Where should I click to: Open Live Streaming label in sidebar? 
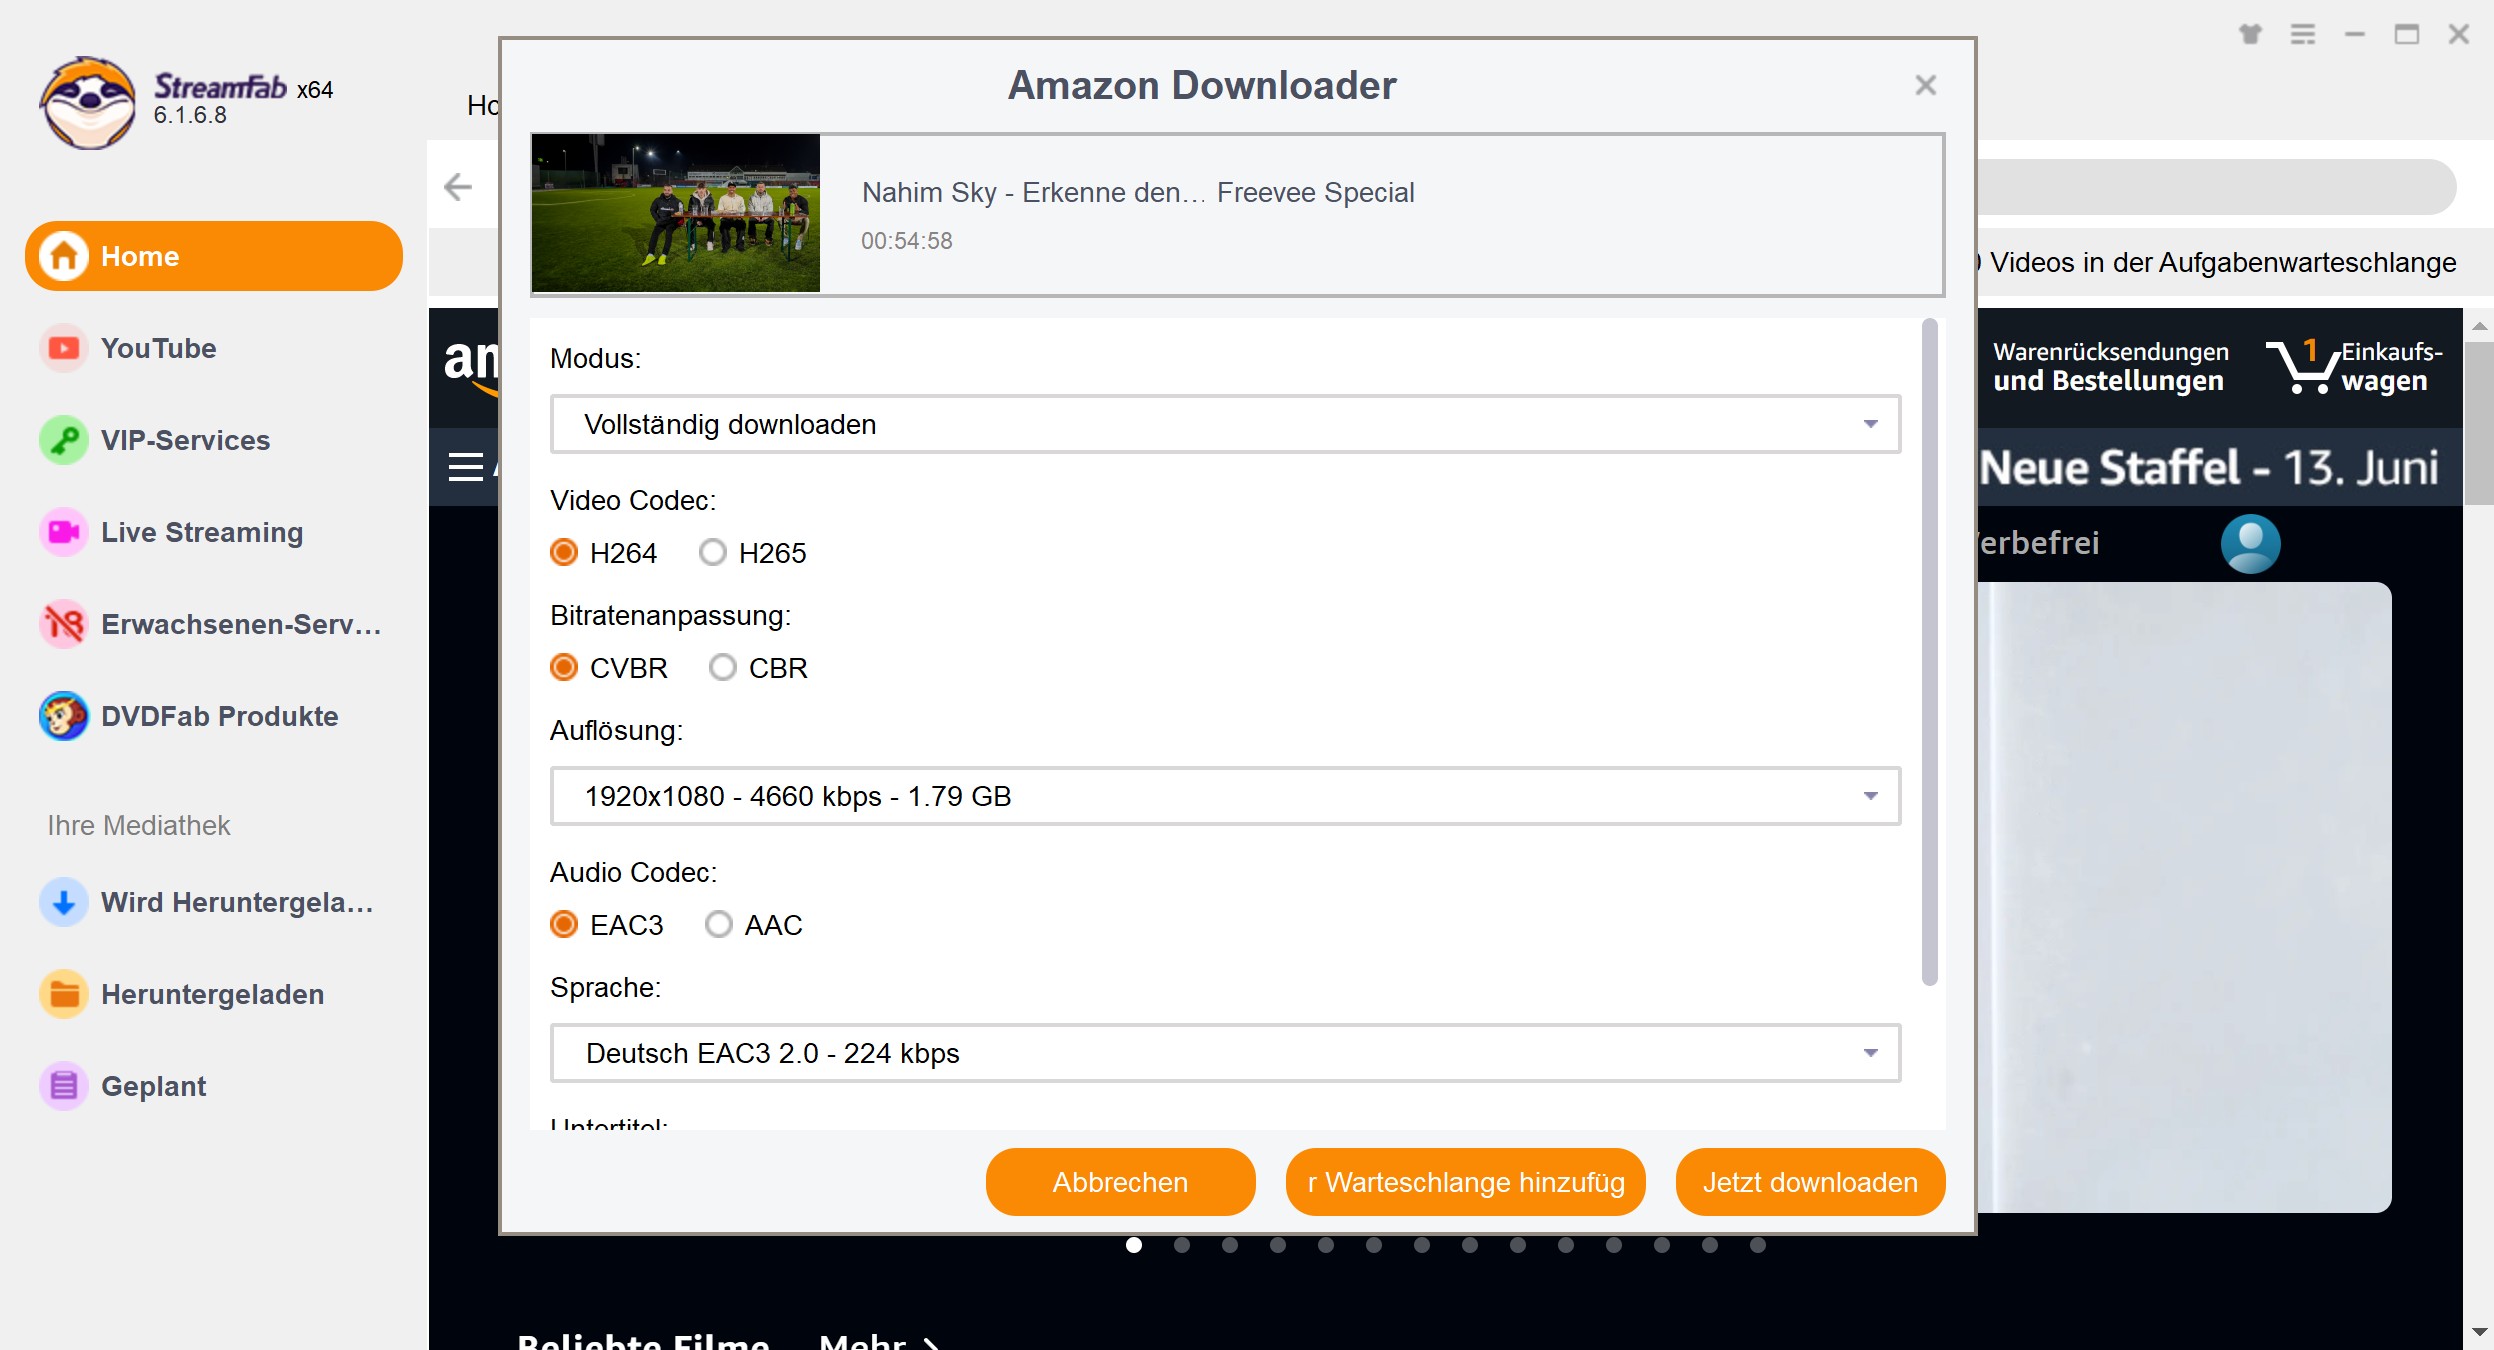[202, 532]
